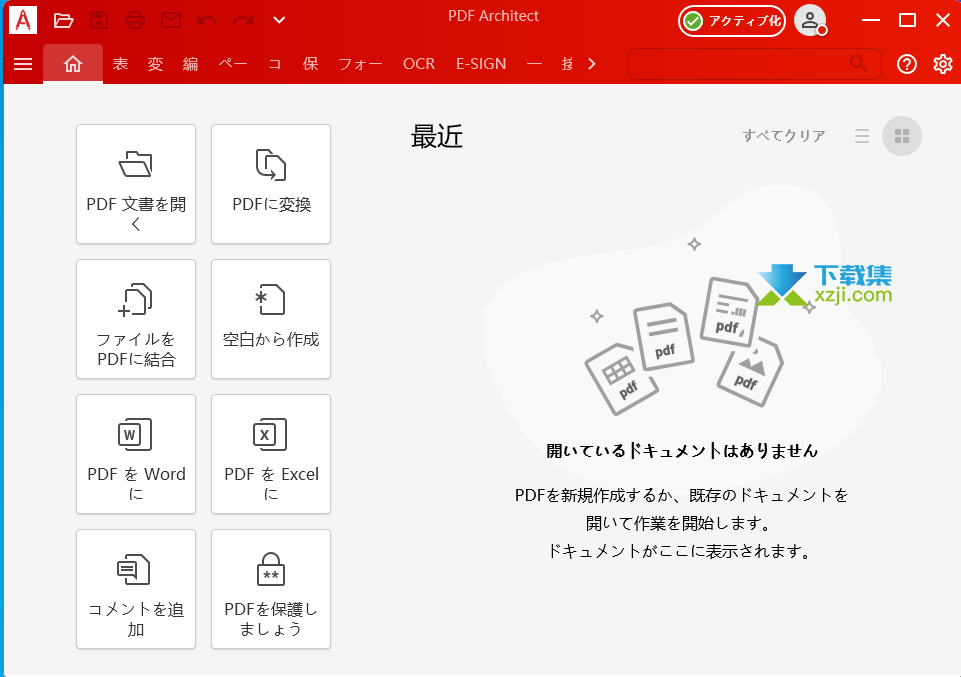Click the print icon in title bar

click(135, 21)
